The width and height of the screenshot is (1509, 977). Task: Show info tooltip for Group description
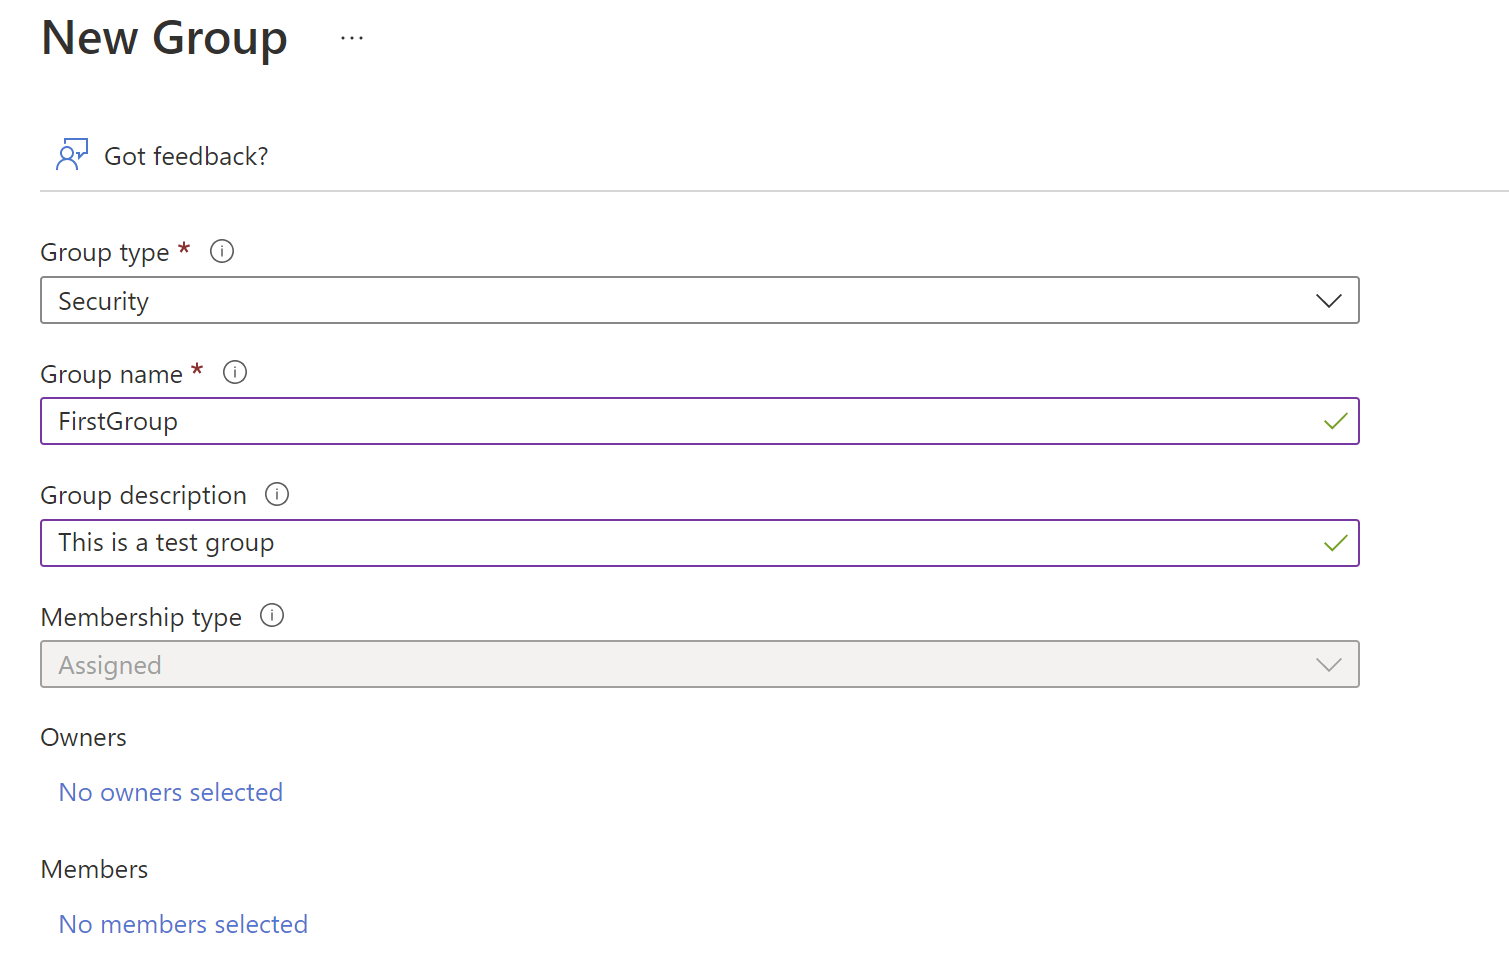(277, 494)
